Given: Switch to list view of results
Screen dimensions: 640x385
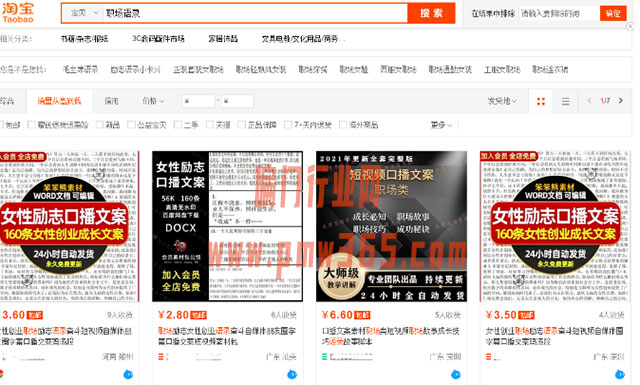Looking at the screenshot, I should (565, 101).
